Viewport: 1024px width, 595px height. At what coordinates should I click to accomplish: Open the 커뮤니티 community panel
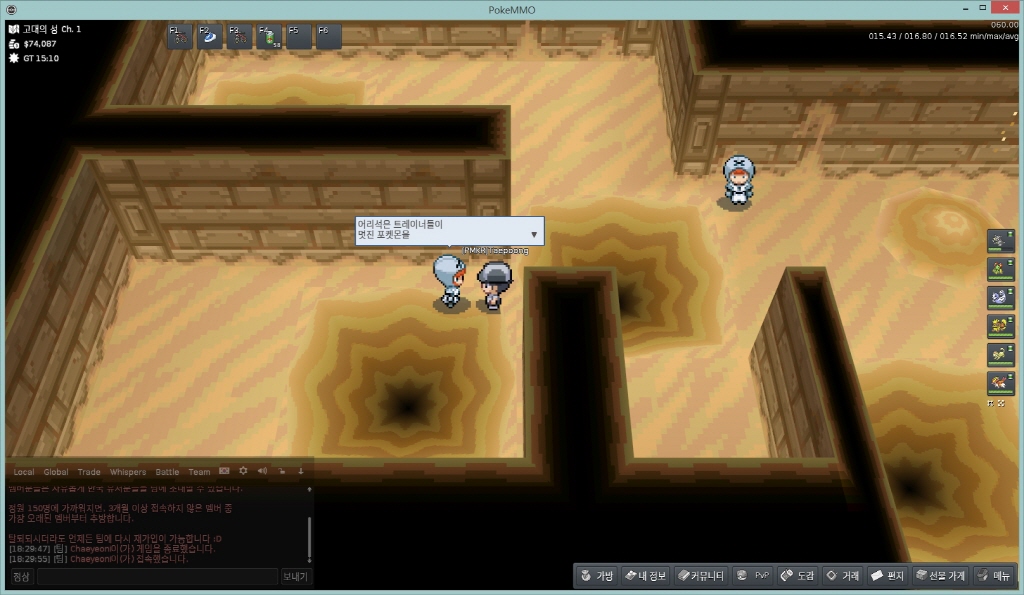[700, 576]
